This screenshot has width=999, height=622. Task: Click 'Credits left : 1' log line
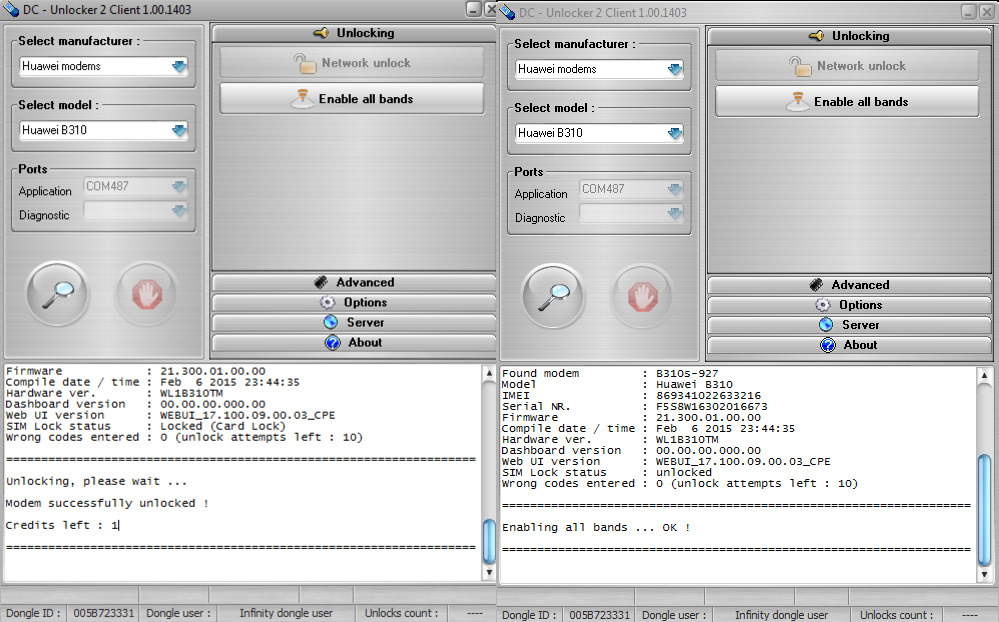(62, 525)
